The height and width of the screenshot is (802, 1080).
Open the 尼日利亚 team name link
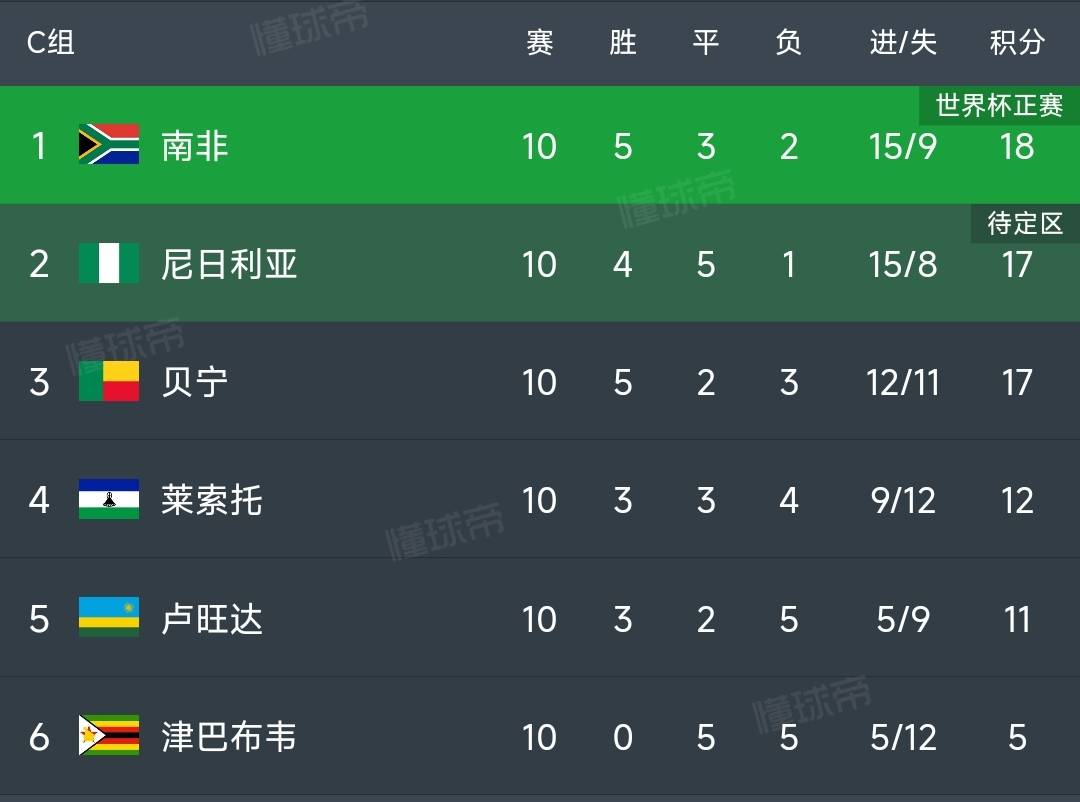229,264
